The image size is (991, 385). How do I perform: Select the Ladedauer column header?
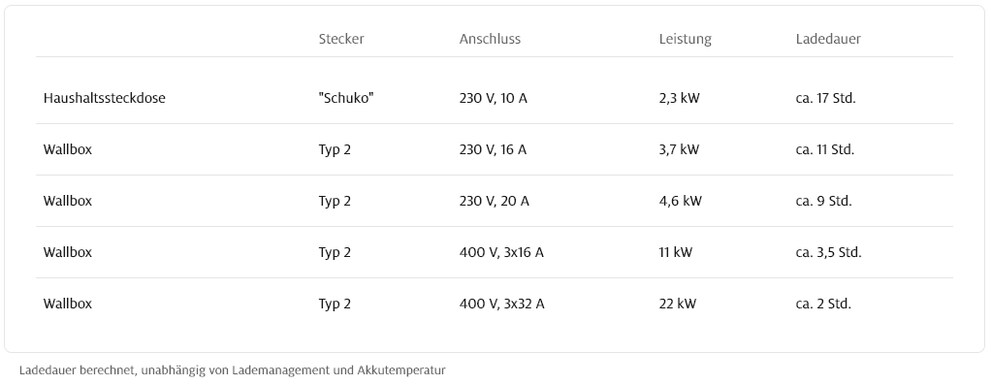coord(828,39)
